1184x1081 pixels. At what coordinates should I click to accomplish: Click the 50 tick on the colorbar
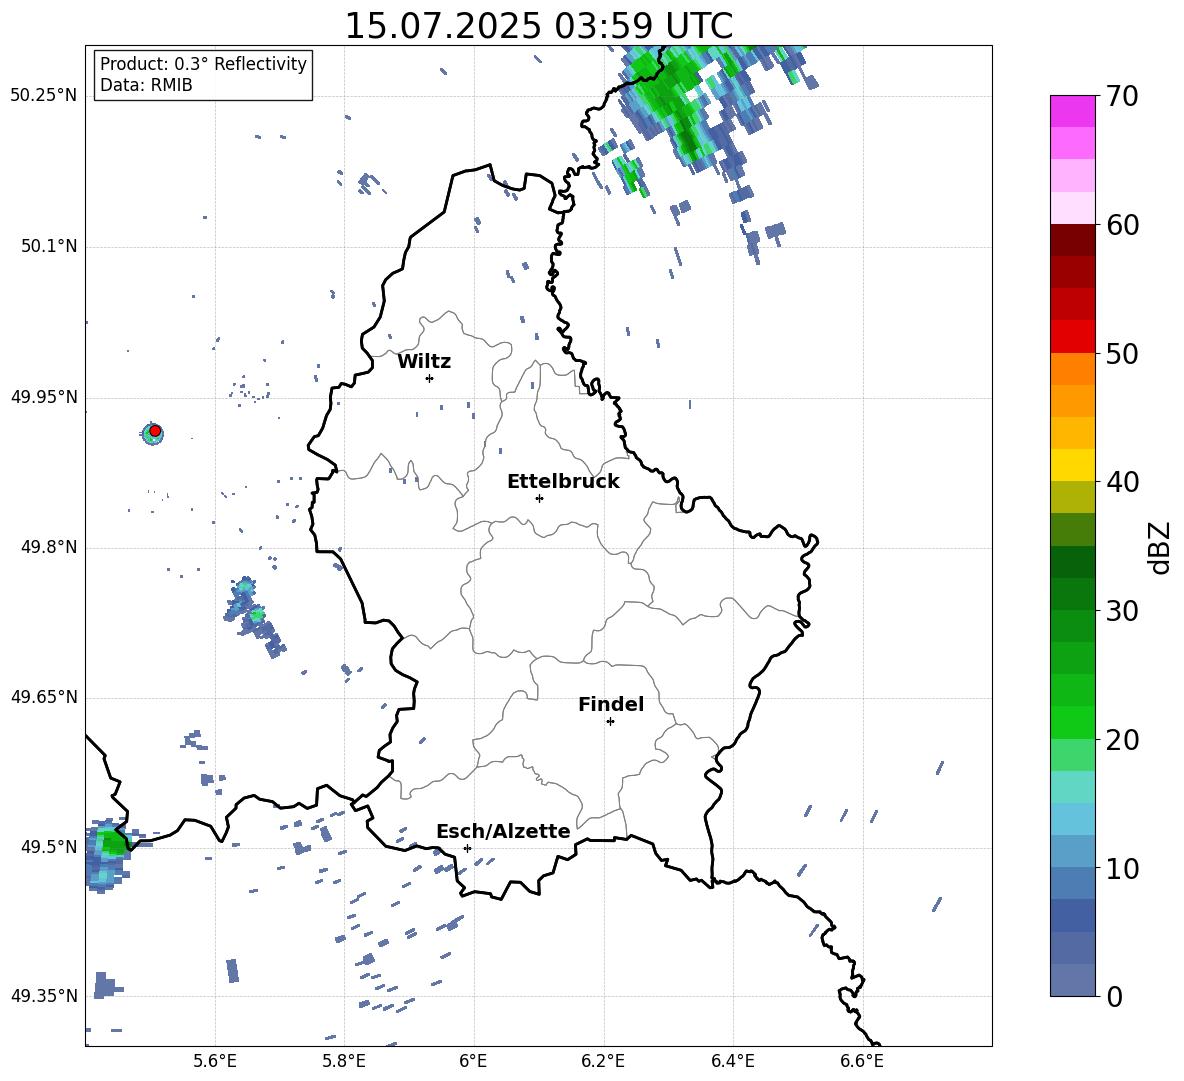click(x=1122, y=353)
